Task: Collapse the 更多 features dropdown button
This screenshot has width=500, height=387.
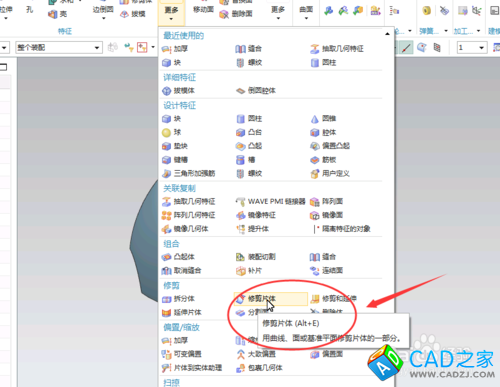Action: (x=171, y=13)
